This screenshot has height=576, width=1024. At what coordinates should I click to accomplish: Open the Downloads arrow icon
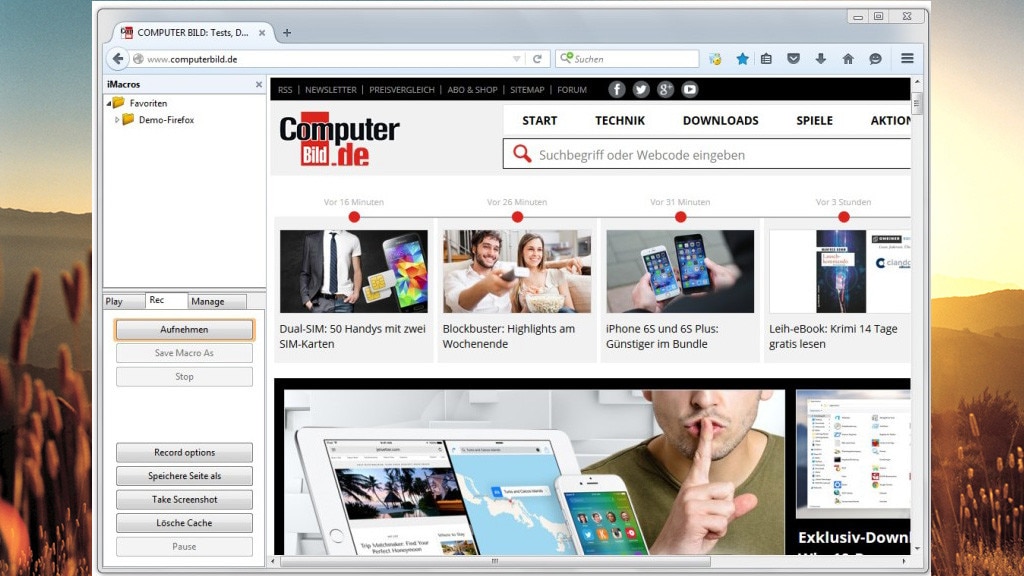820,59
